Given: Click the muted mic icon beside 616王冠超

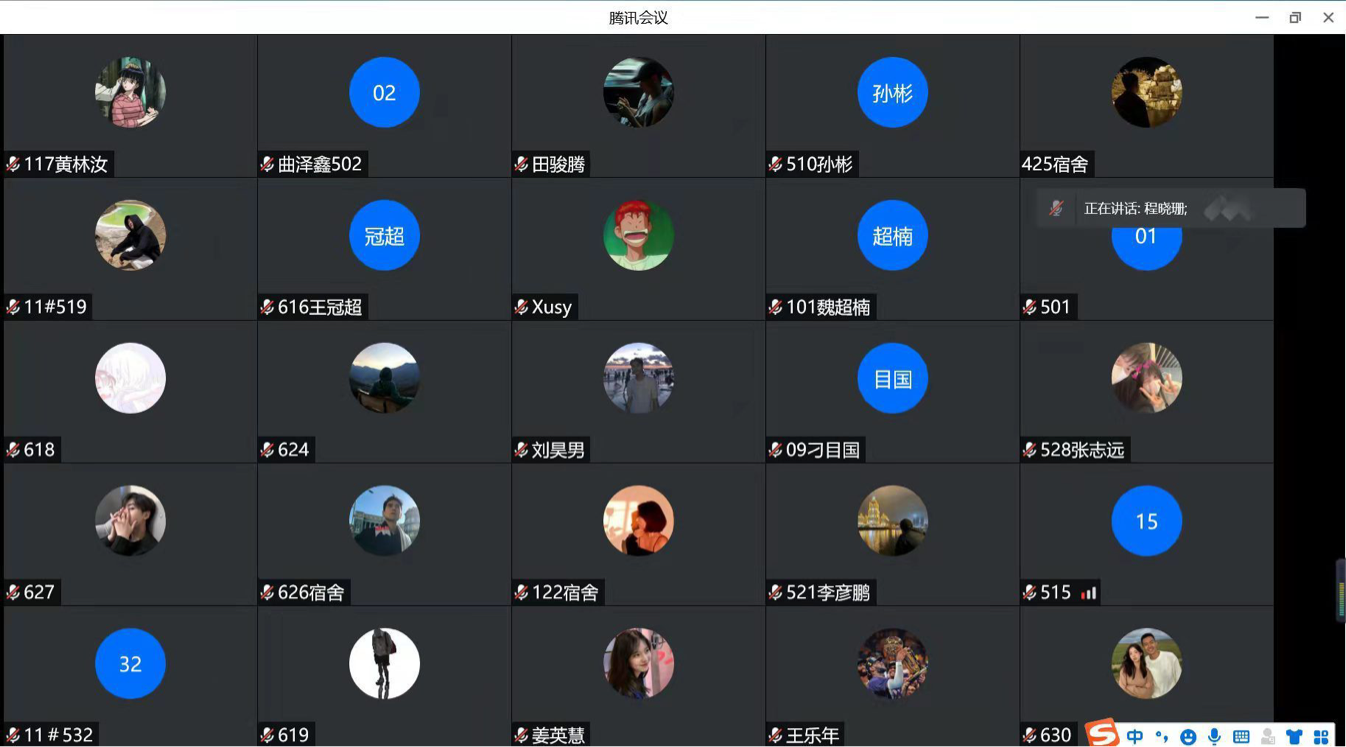Looking at the screenshot, I should coord(267,307).
